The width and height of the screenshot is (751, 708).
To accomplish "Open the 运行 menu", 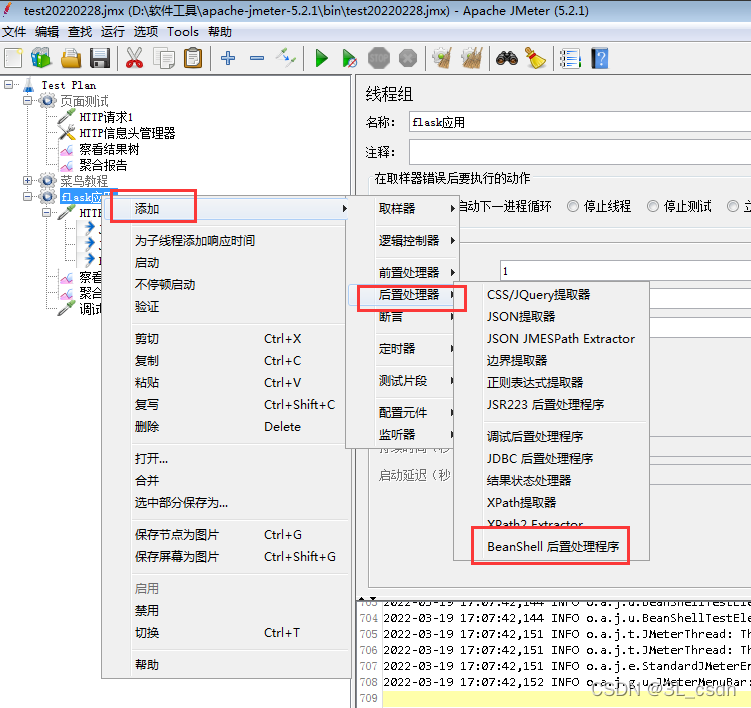I will (113, 32).
